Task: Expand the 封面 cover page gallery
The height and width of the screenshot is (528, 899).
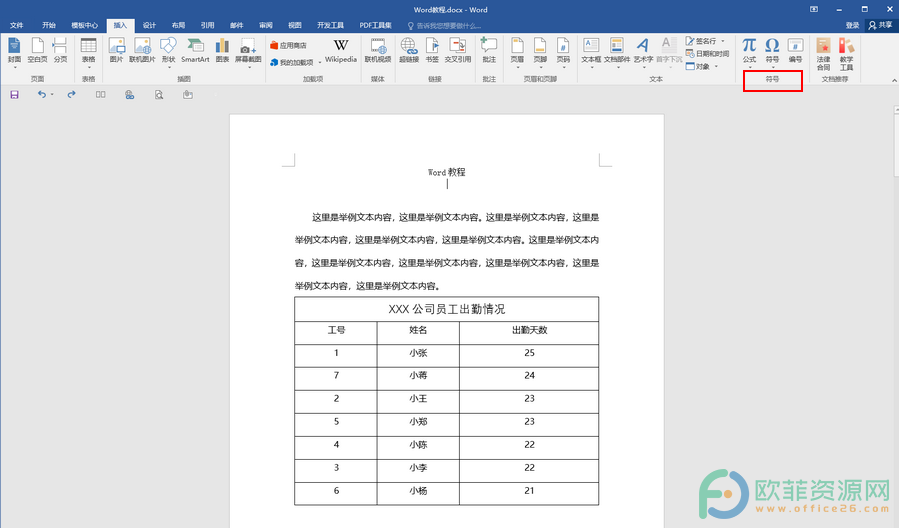Action: click(x=14, y=67)
